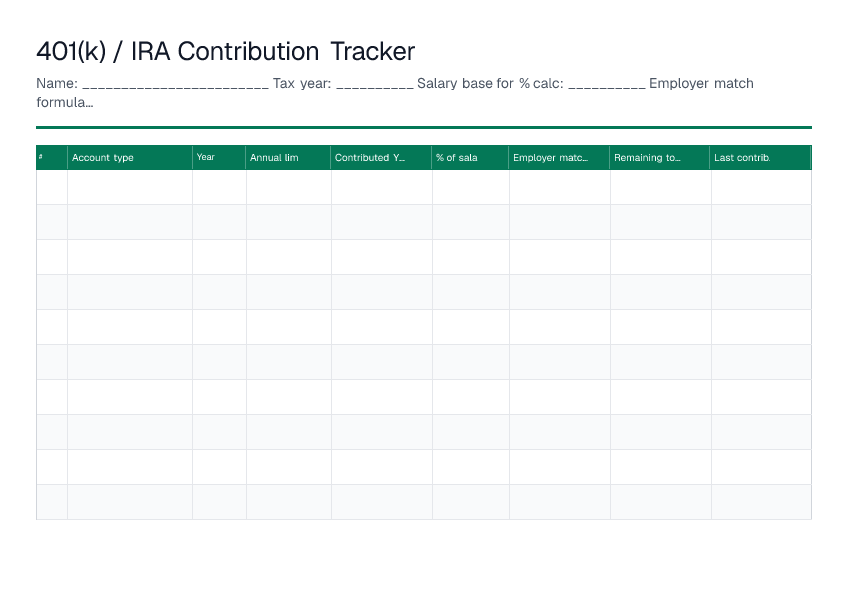848x600 pixels.
Task: Select the 'Last contrib.' column header
Action: [x=760, y=157]
